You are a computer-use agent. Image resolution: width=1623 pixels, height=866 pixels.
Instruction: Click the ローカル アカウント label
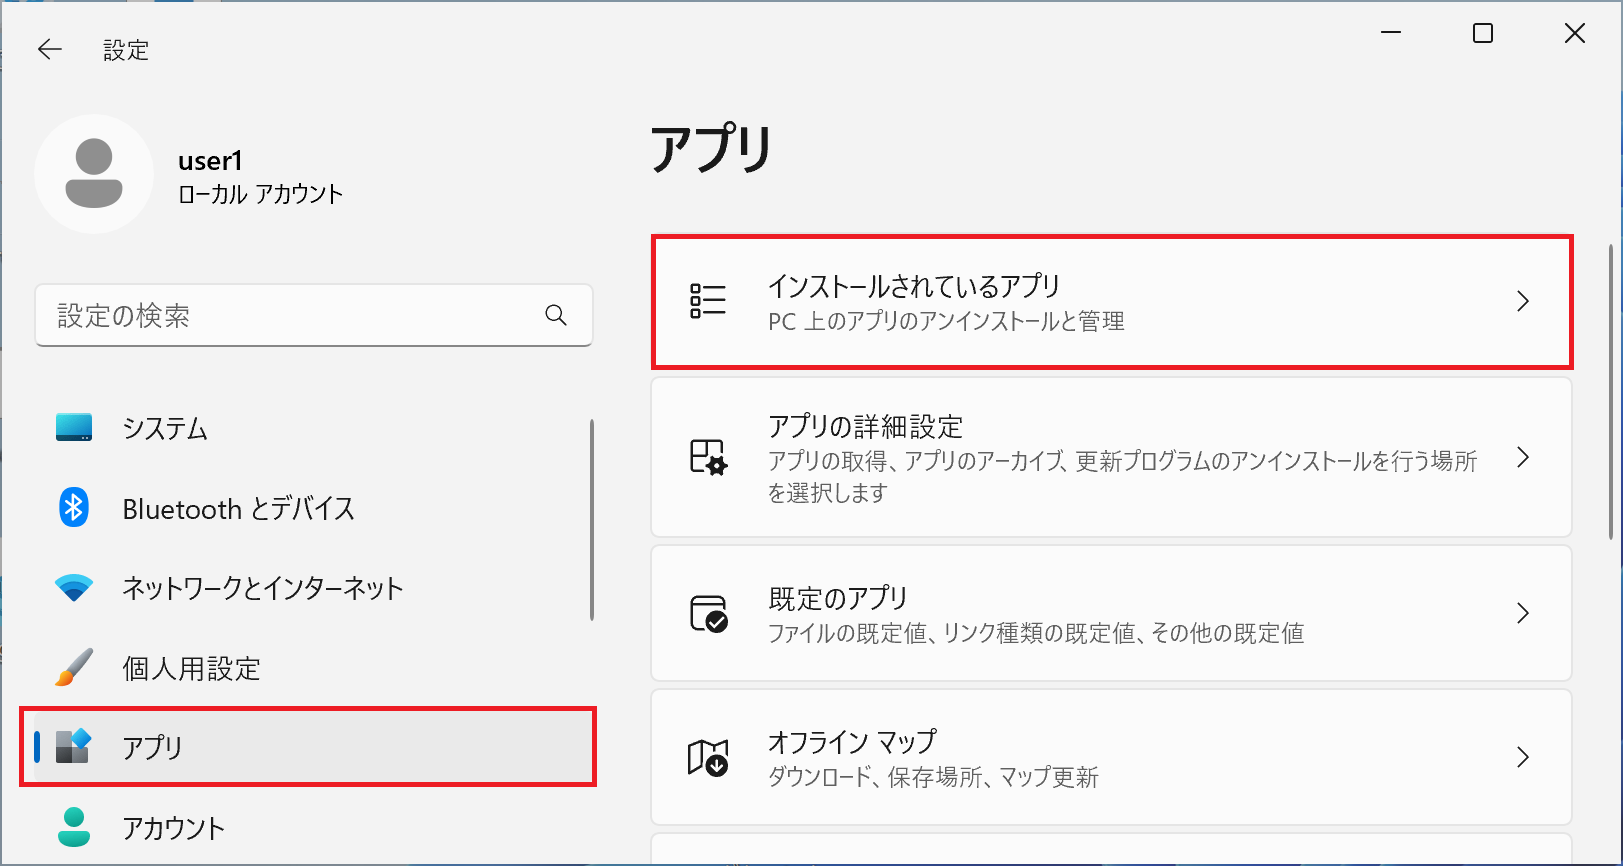[x=260, y=194]
